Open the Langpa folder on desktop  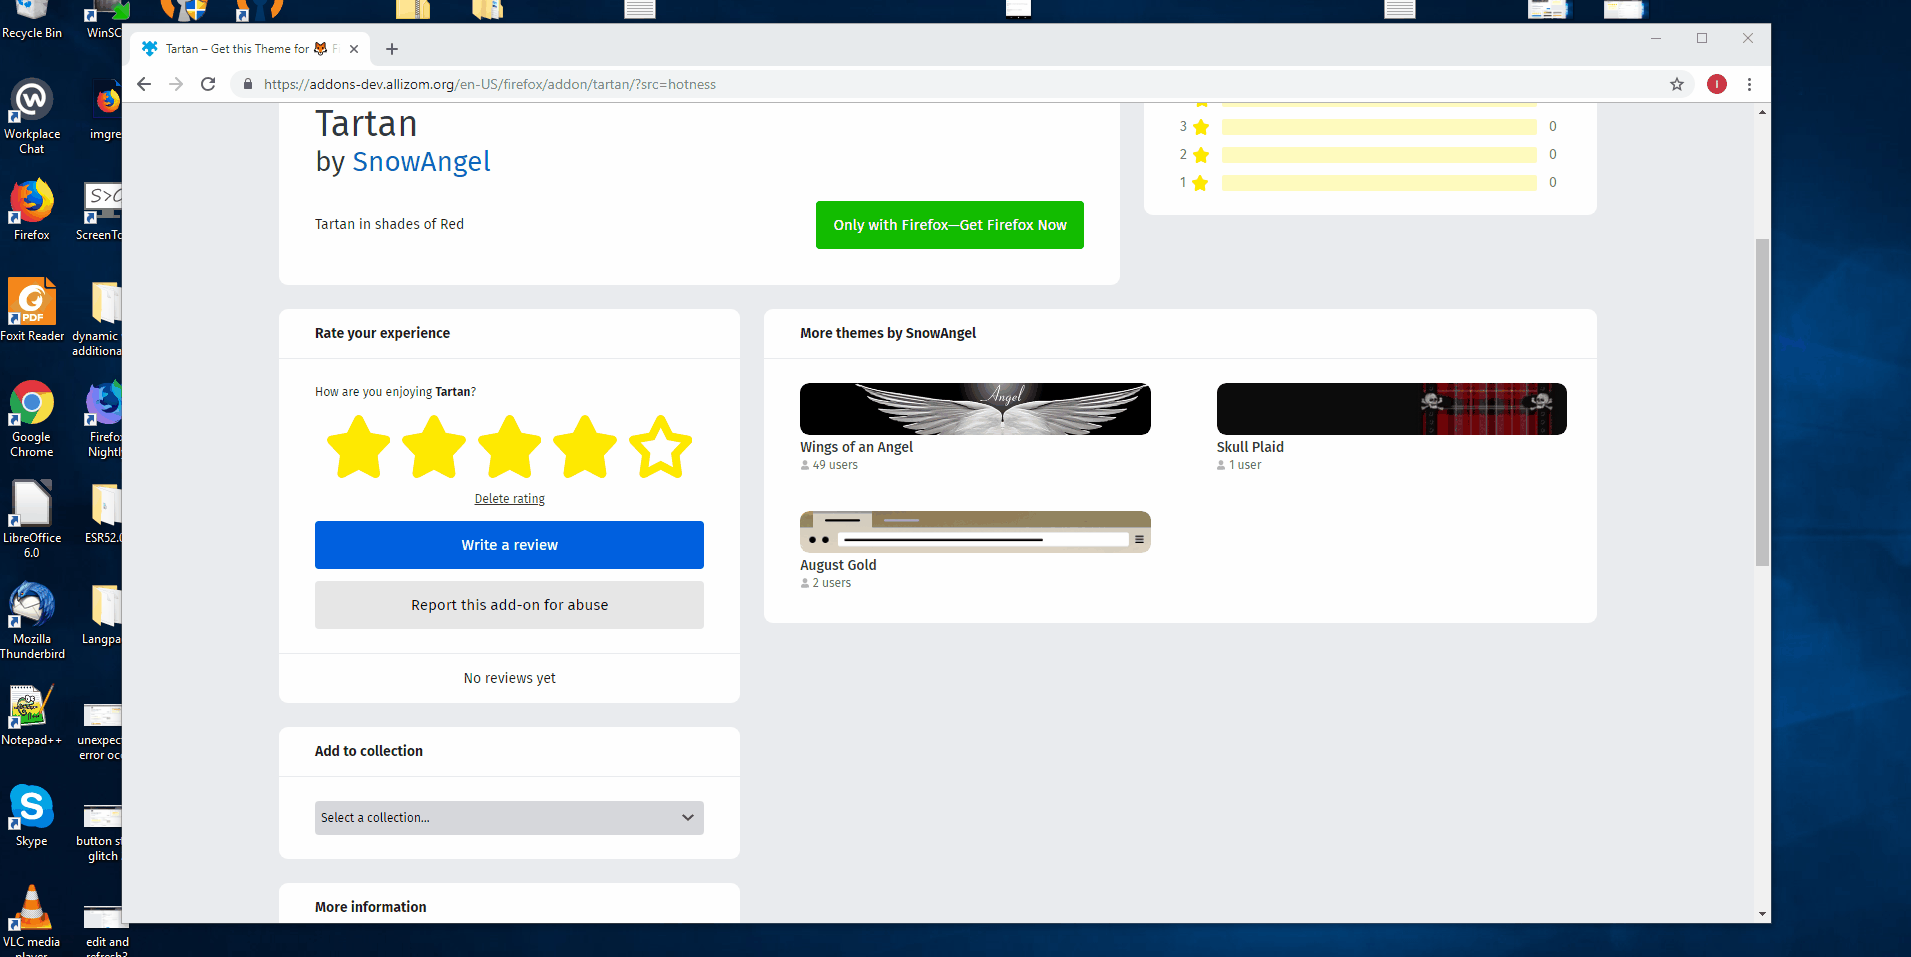click(102, 614)
